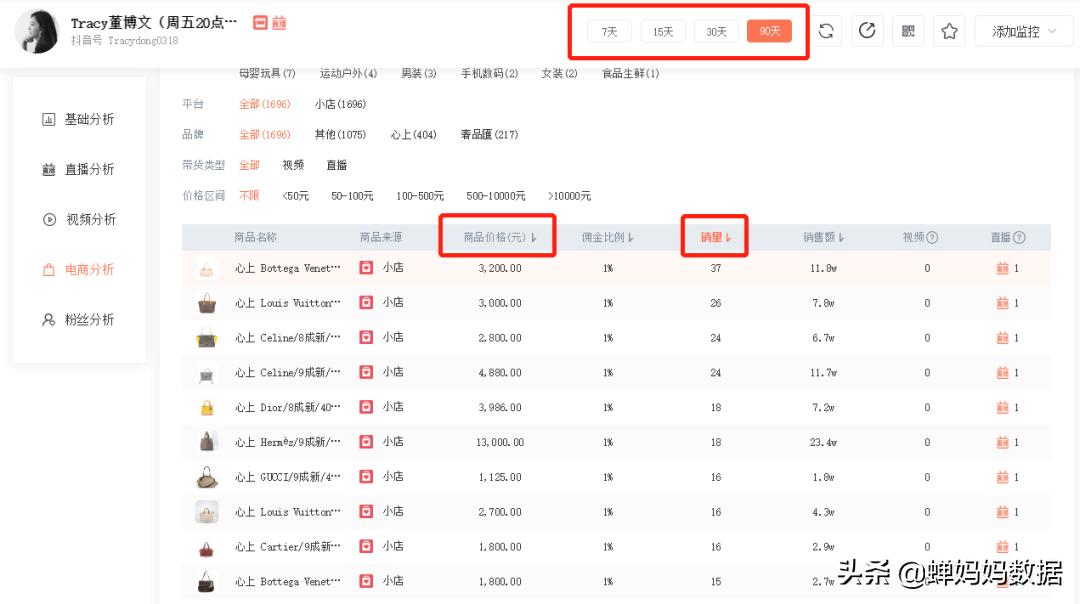Select brand filter 奢品匯(217)
The width and height of the screenshot is (1080, 604).
point(489,134)
